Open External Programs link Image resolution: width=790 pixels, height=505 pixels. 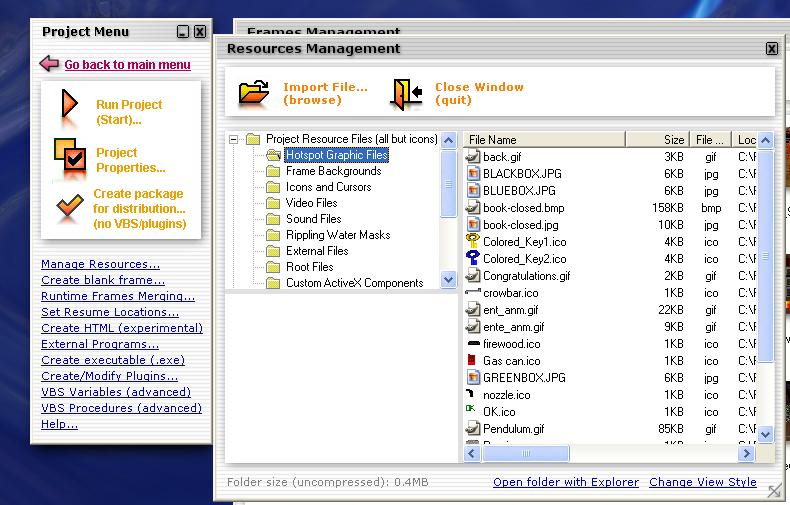(x=100, y=344)
